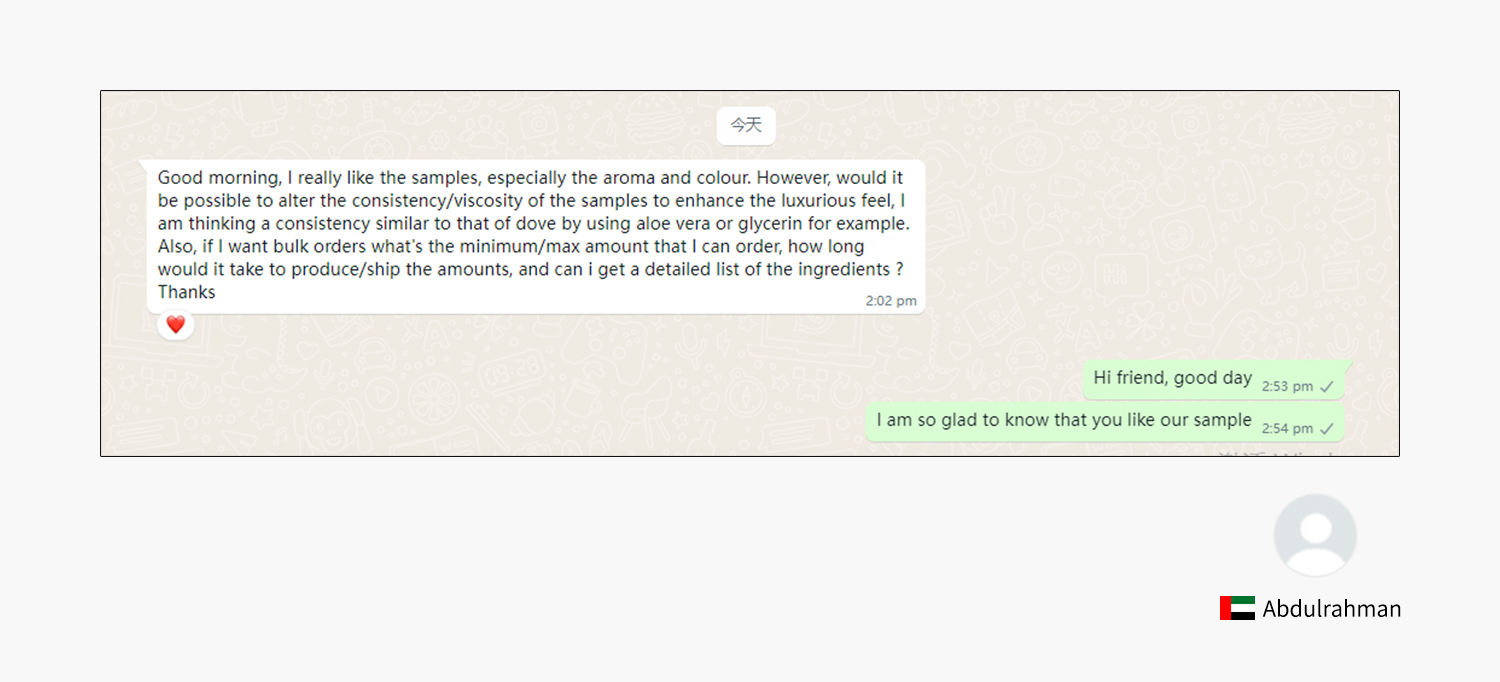Click the delivered checkmark beside 2:54 pm

tap(1327, 428)
